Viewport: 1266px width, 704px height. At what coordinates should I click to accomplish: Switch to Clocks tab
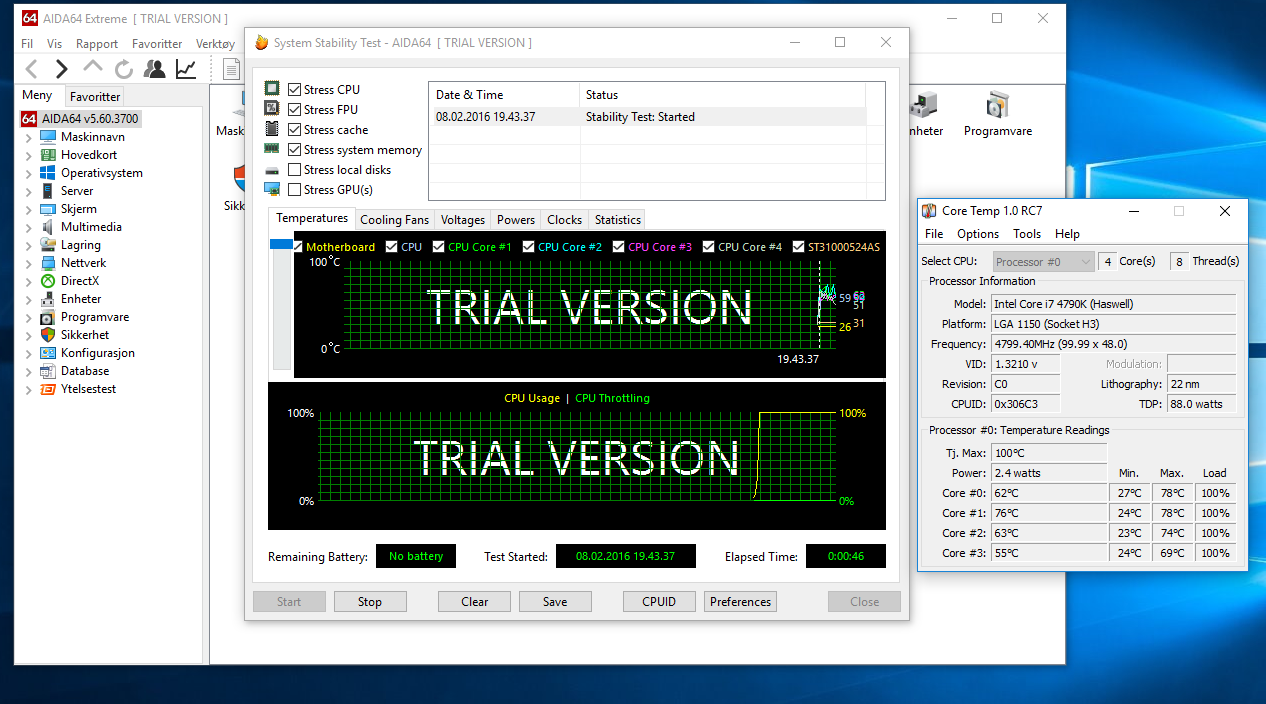point(564,220)
